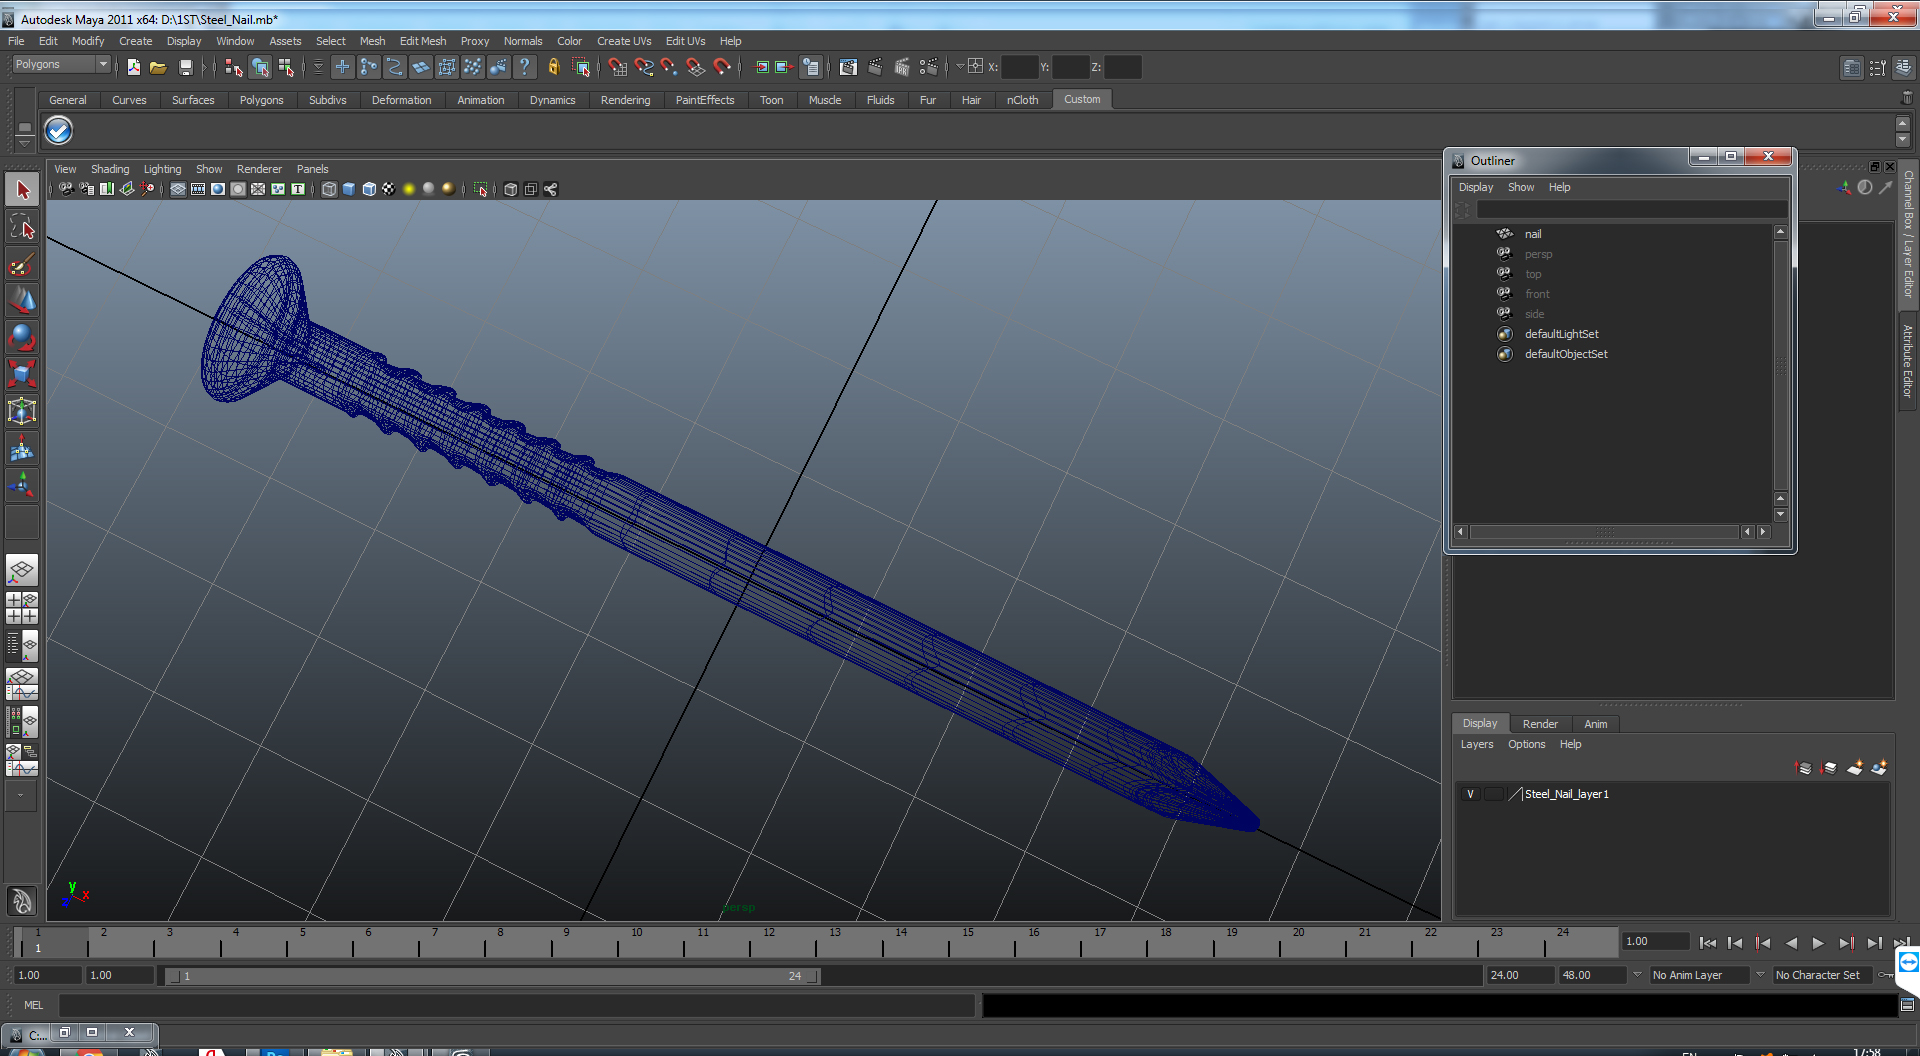
Task: Open the Edit Mesh menu
Action: (423, 41)
